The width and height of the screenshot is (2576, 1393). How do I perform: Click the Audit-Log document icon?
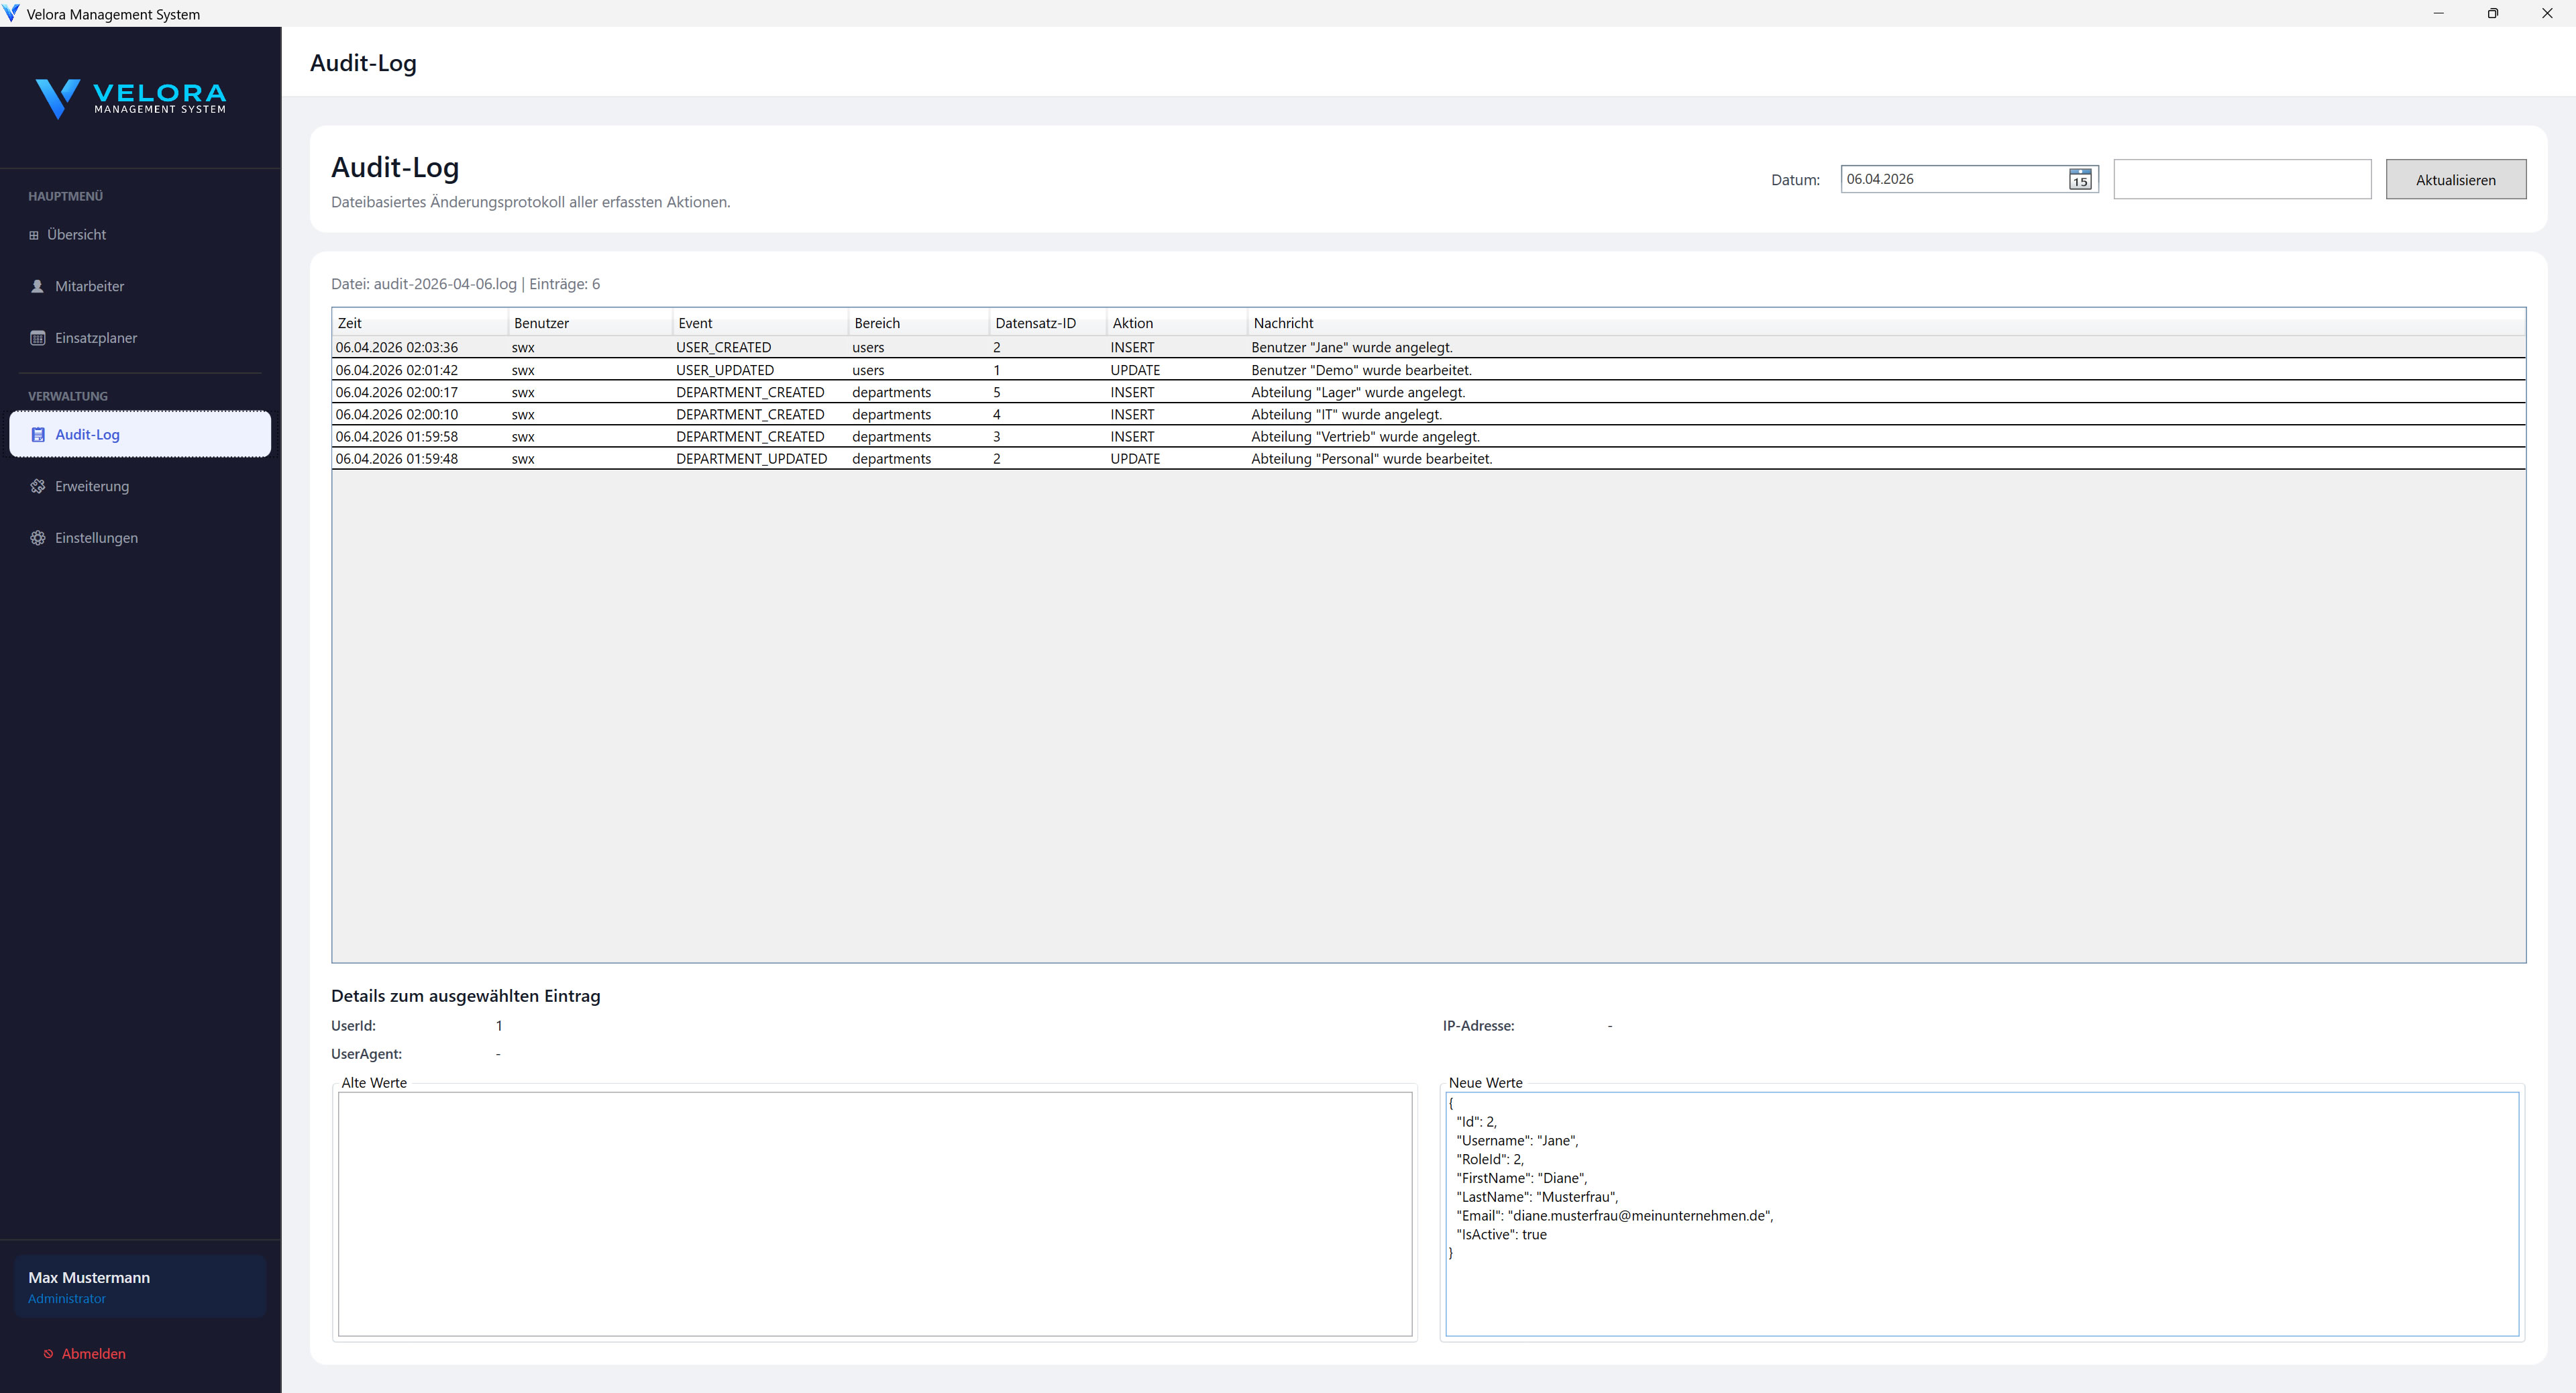point(38,435)
